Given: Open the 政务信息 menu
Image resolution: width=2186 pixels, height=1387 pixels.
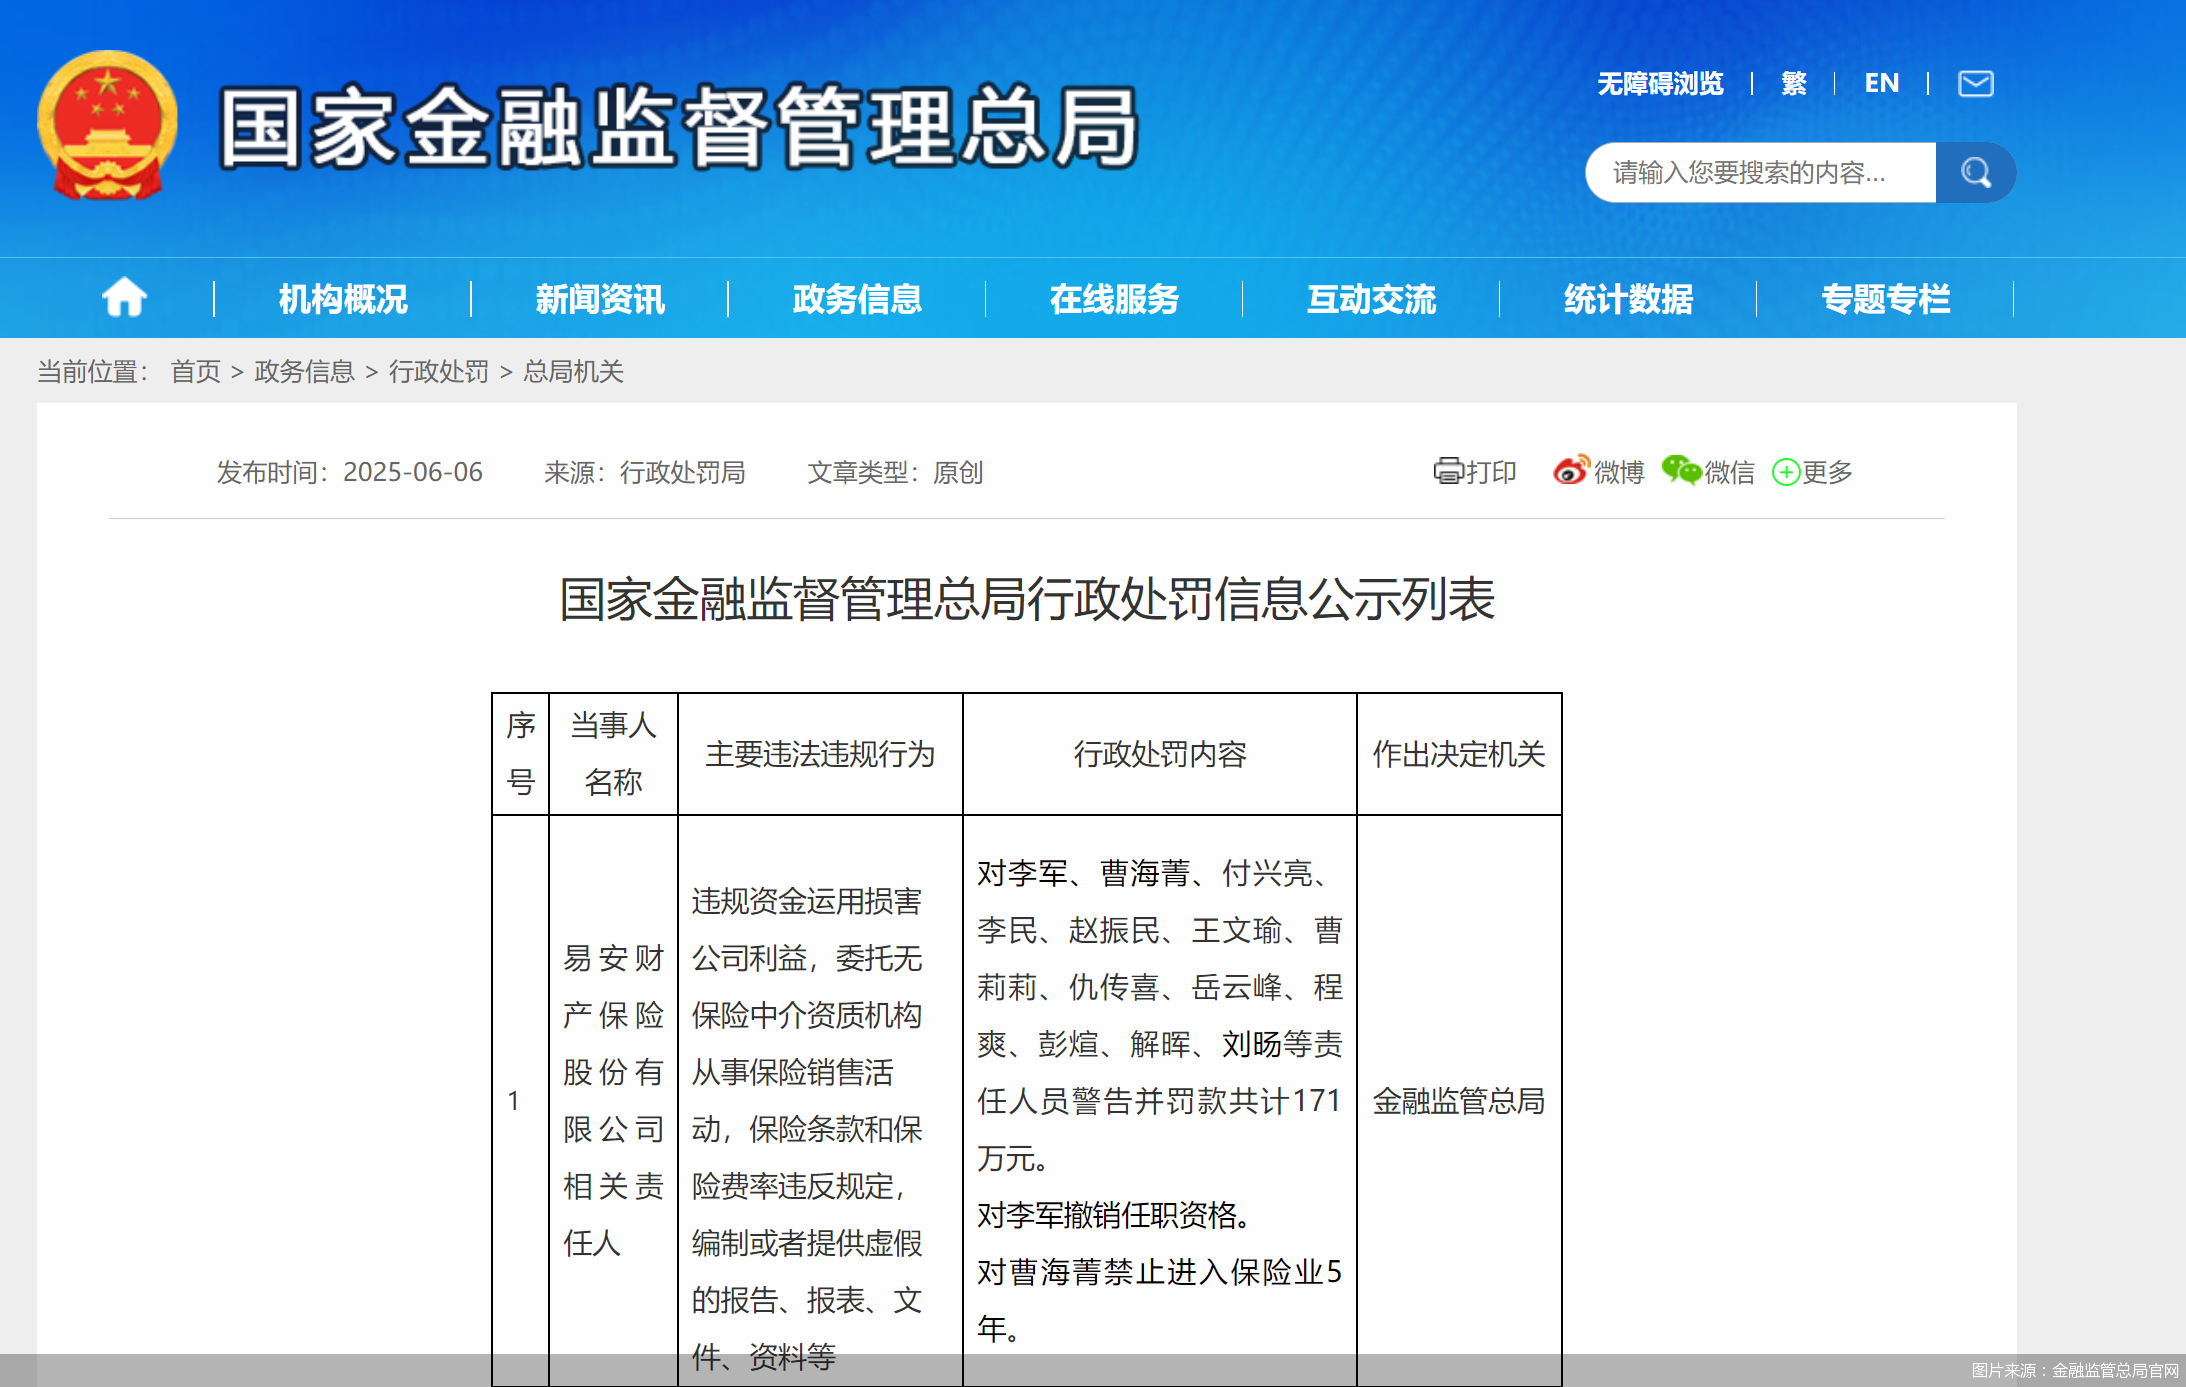Looking at the screenshot, I should pos(857,299).
